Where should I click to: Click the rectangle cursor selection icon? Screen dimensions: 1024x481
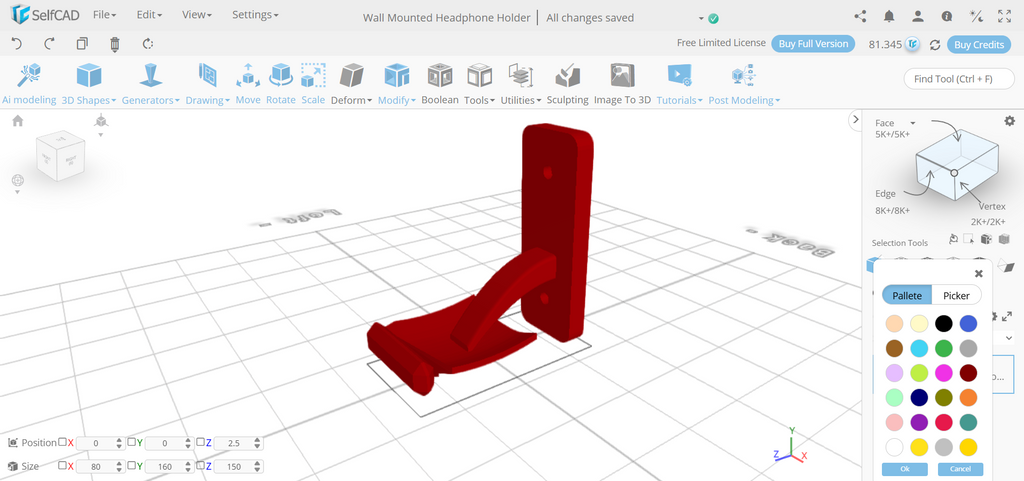tap(968, 239)
